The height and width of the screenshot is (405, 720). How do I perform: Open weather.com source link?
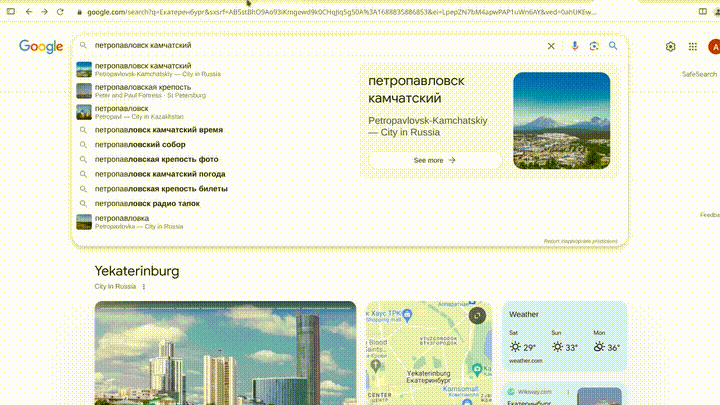click(525, 361)
